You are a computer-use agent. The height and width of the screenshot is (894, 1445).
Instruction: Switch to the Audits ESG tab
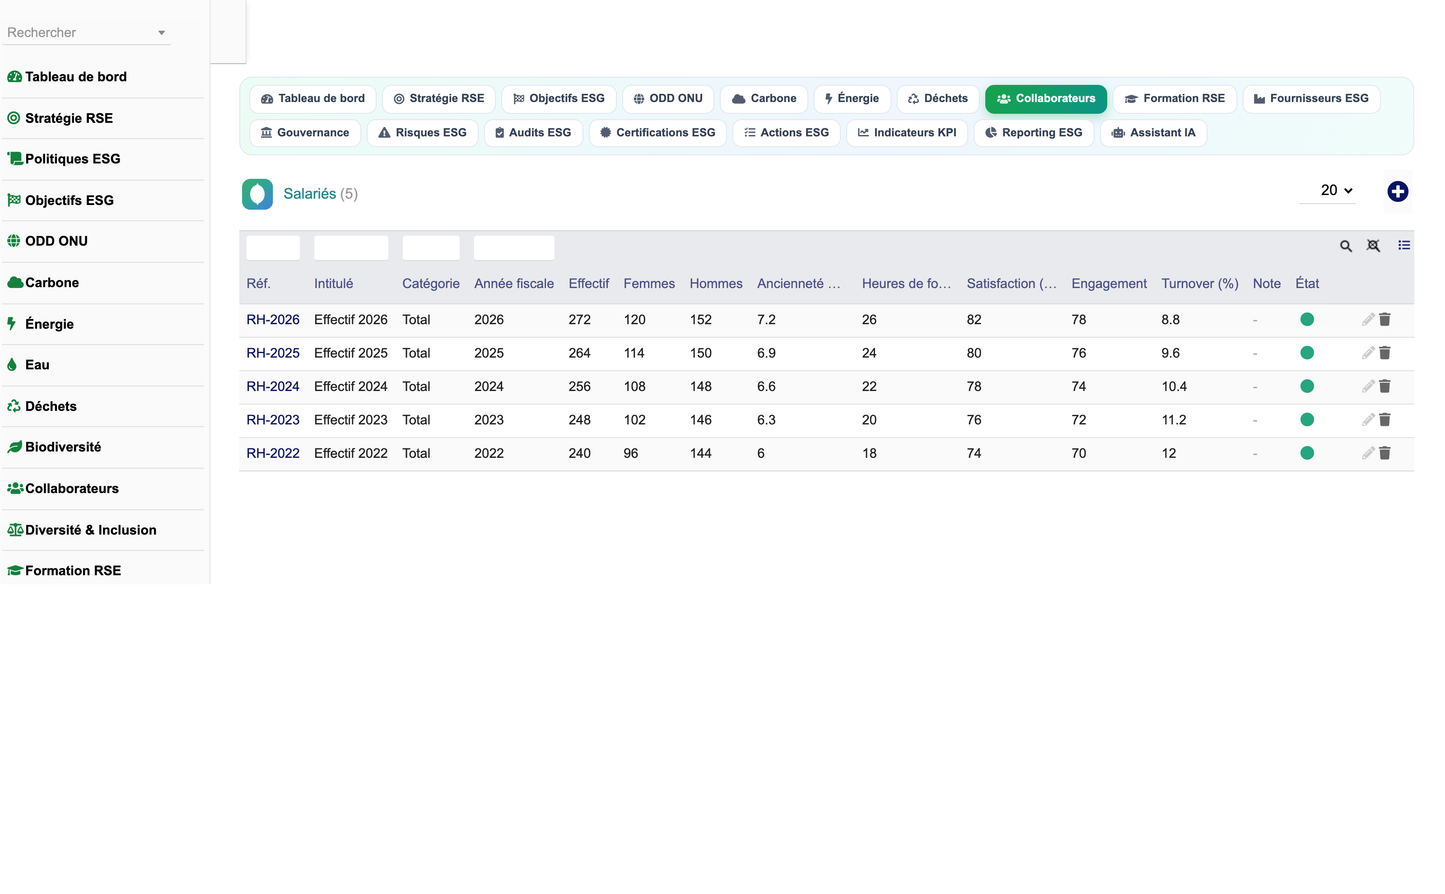pyautogui.click(x=533, y=133)
